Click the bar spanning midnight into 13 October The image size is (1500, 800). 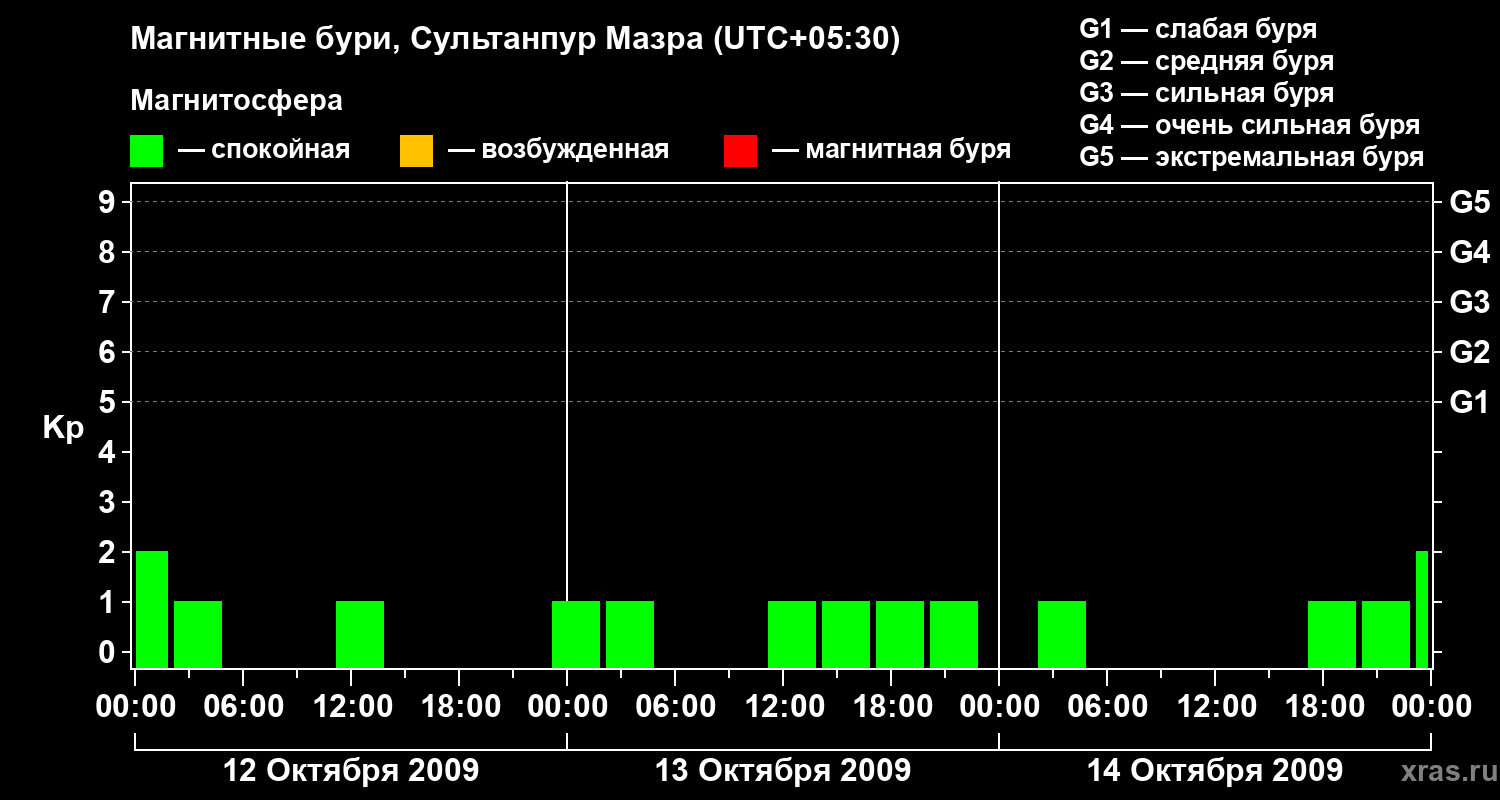coord(576,634)
